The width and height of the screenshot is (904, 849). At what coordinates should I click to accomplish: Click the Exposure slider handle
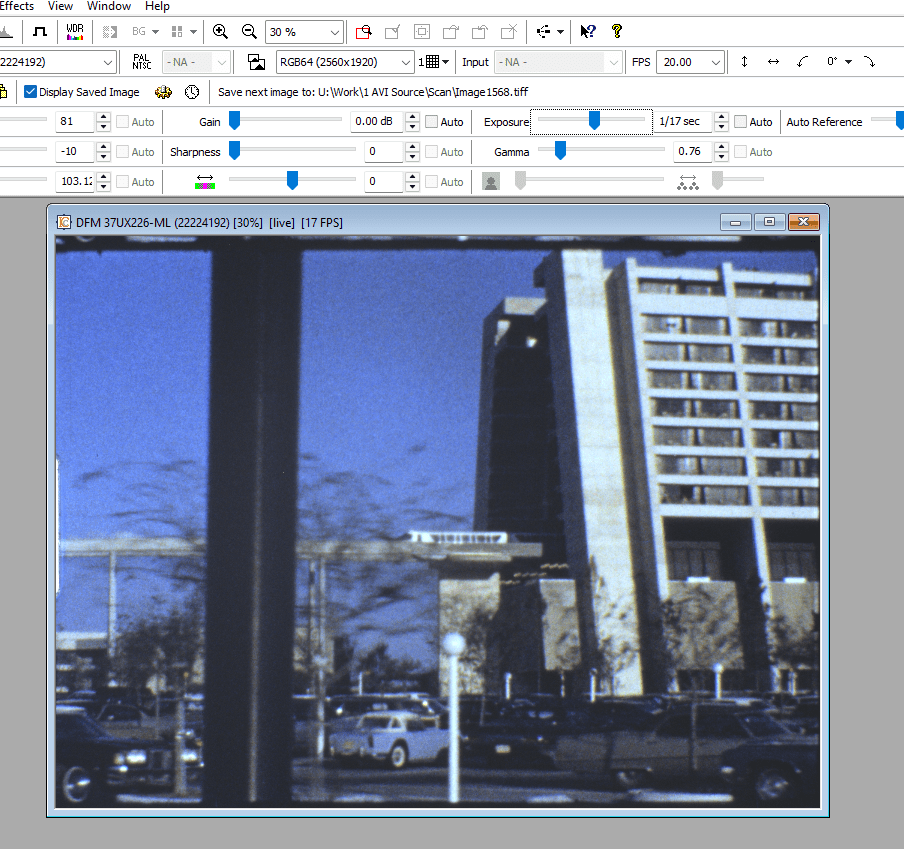coord(594,121)
